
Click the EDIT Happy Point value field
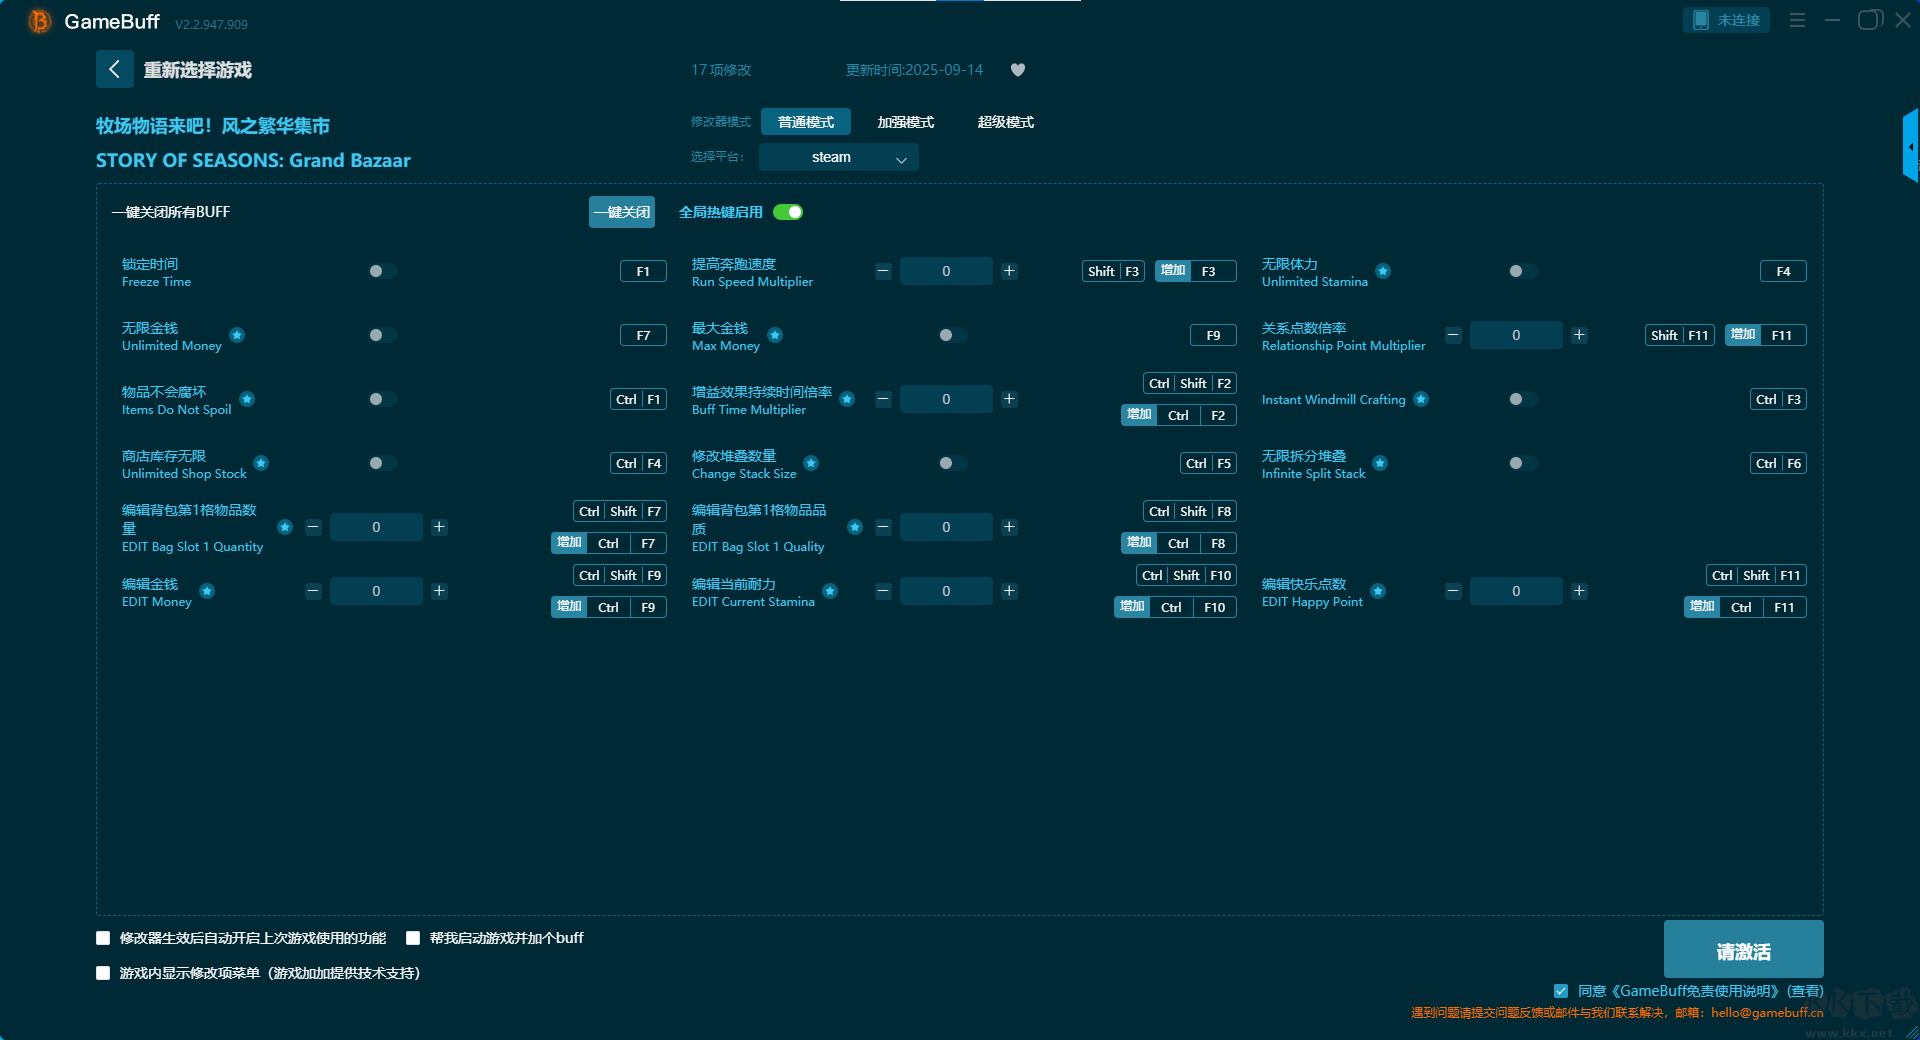[x=1516, y=591]
